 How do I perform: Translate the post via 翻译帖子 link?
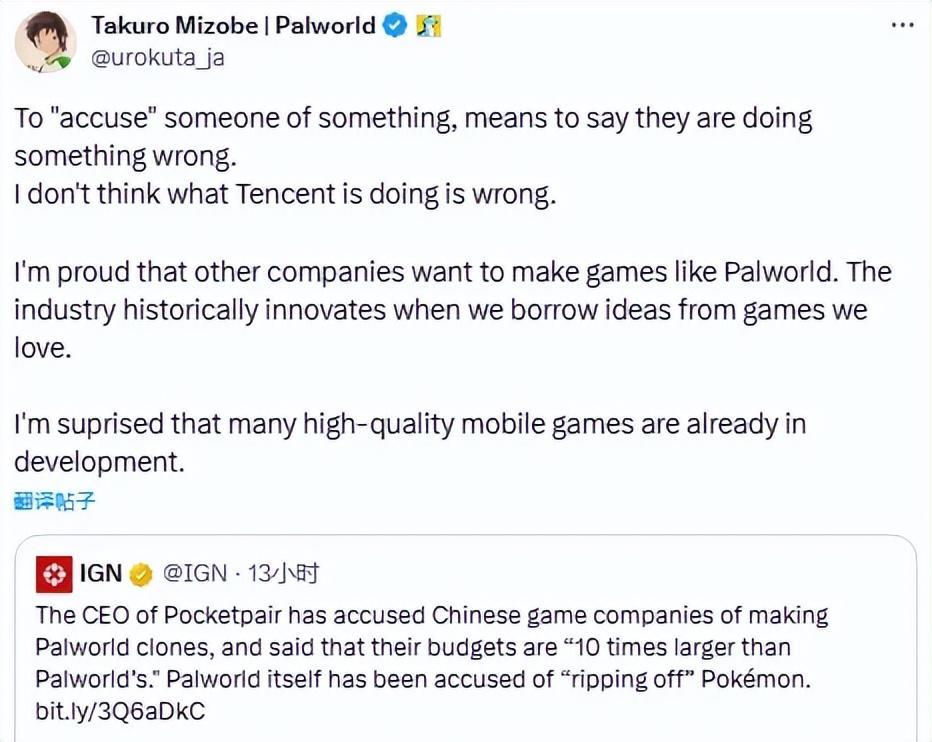[55, 501]
